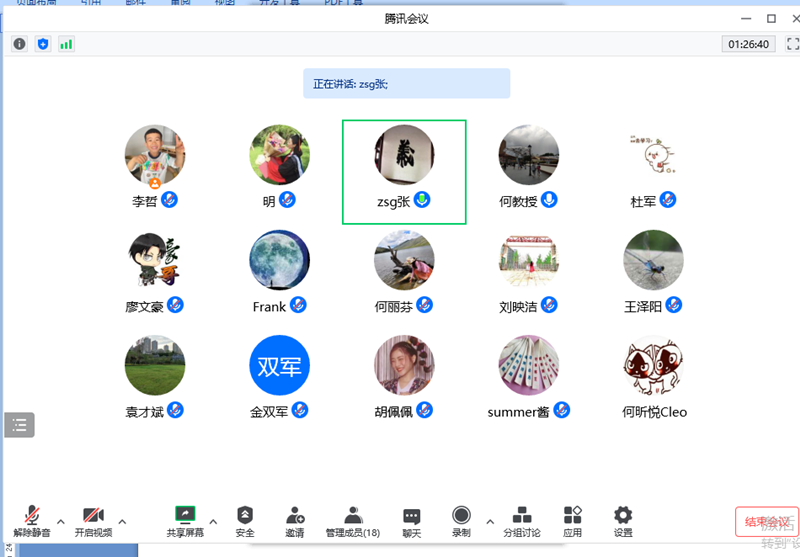Select Frank's moon avatar
Screen dimensions: 800x557
point(280,260)
